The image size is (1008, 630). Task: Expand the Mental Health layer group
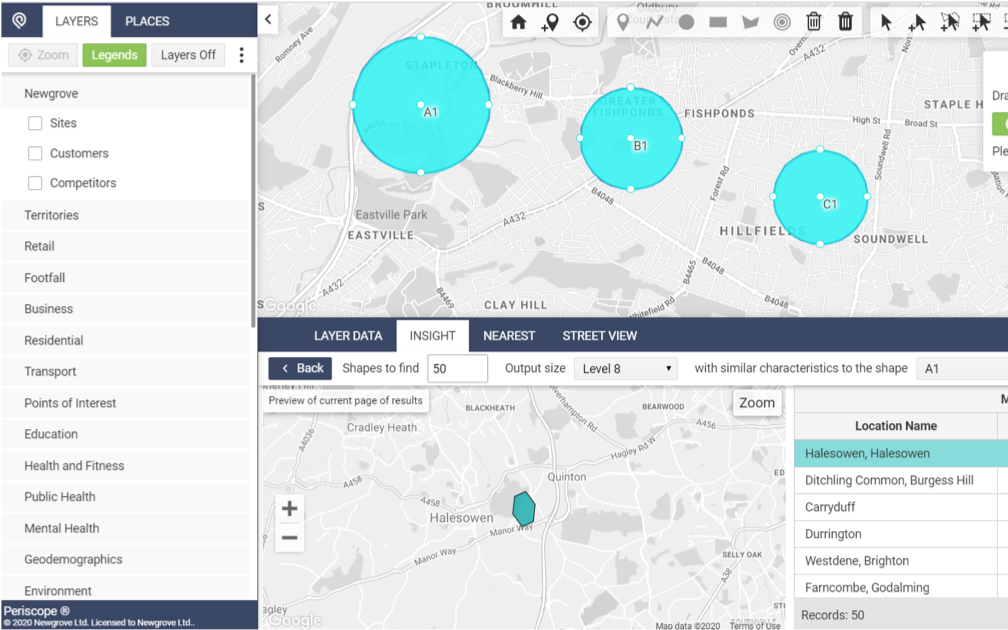point(125,528)
